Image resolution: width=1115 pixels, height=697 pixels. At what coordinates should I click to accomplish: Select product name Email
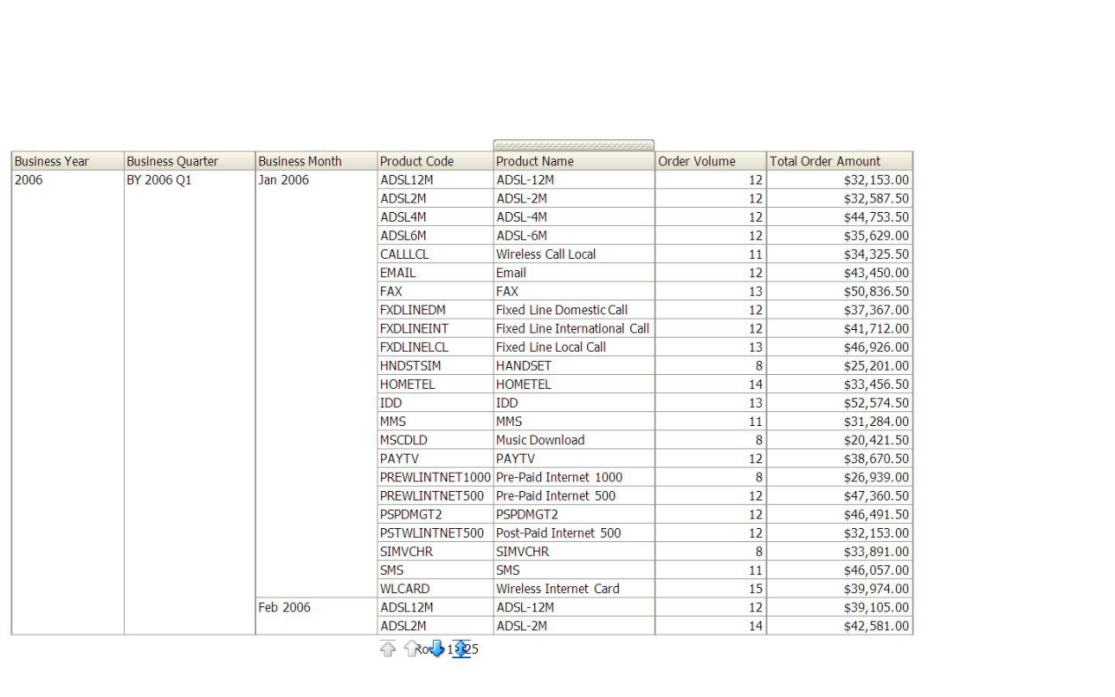[511, 272]
